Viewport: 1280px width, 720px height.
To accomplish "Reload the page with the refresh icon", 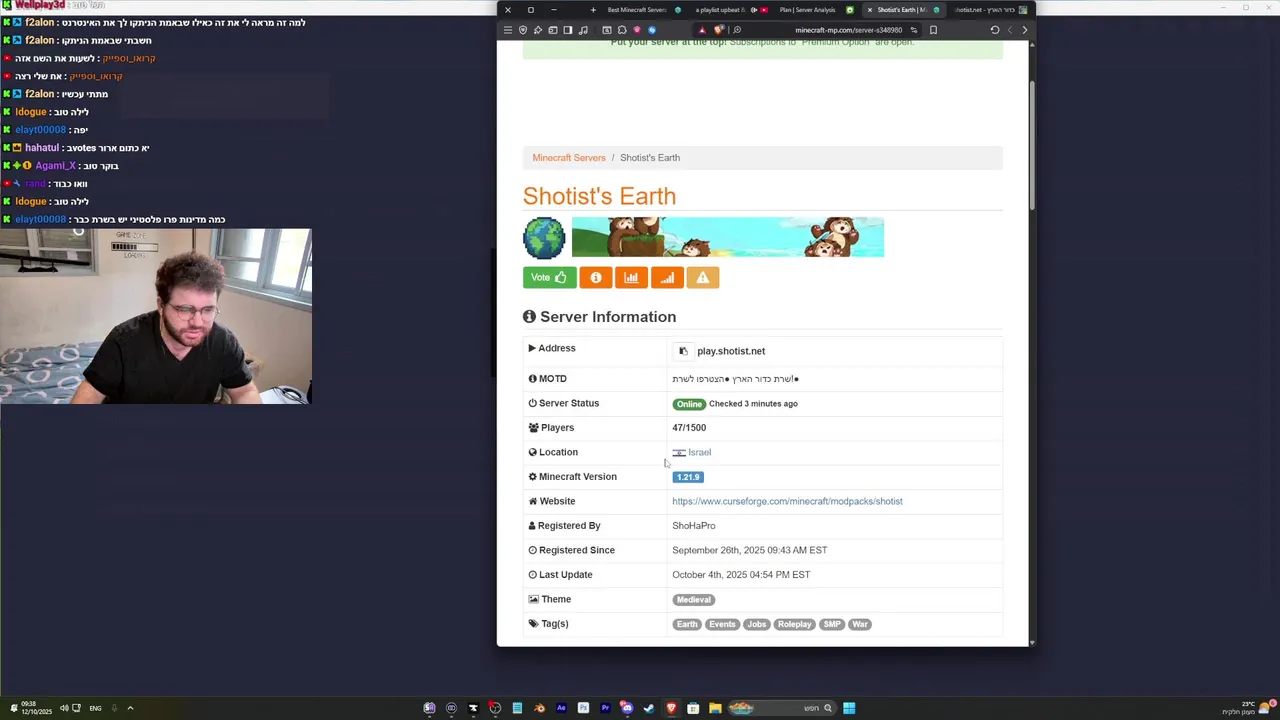I will click(x=995, y=30).
